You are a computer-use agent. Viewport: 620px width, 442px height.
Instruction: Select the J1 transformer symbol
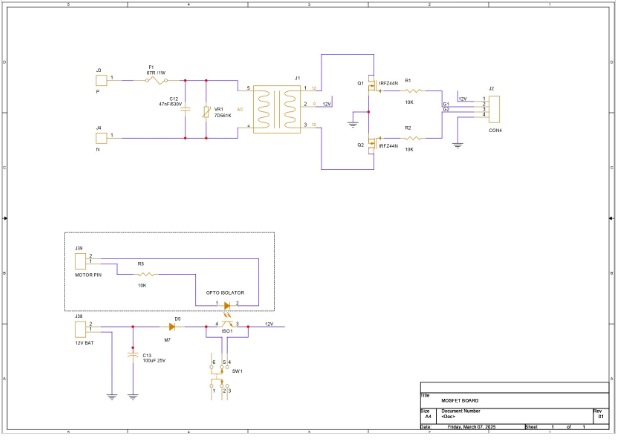click(274, 107)
